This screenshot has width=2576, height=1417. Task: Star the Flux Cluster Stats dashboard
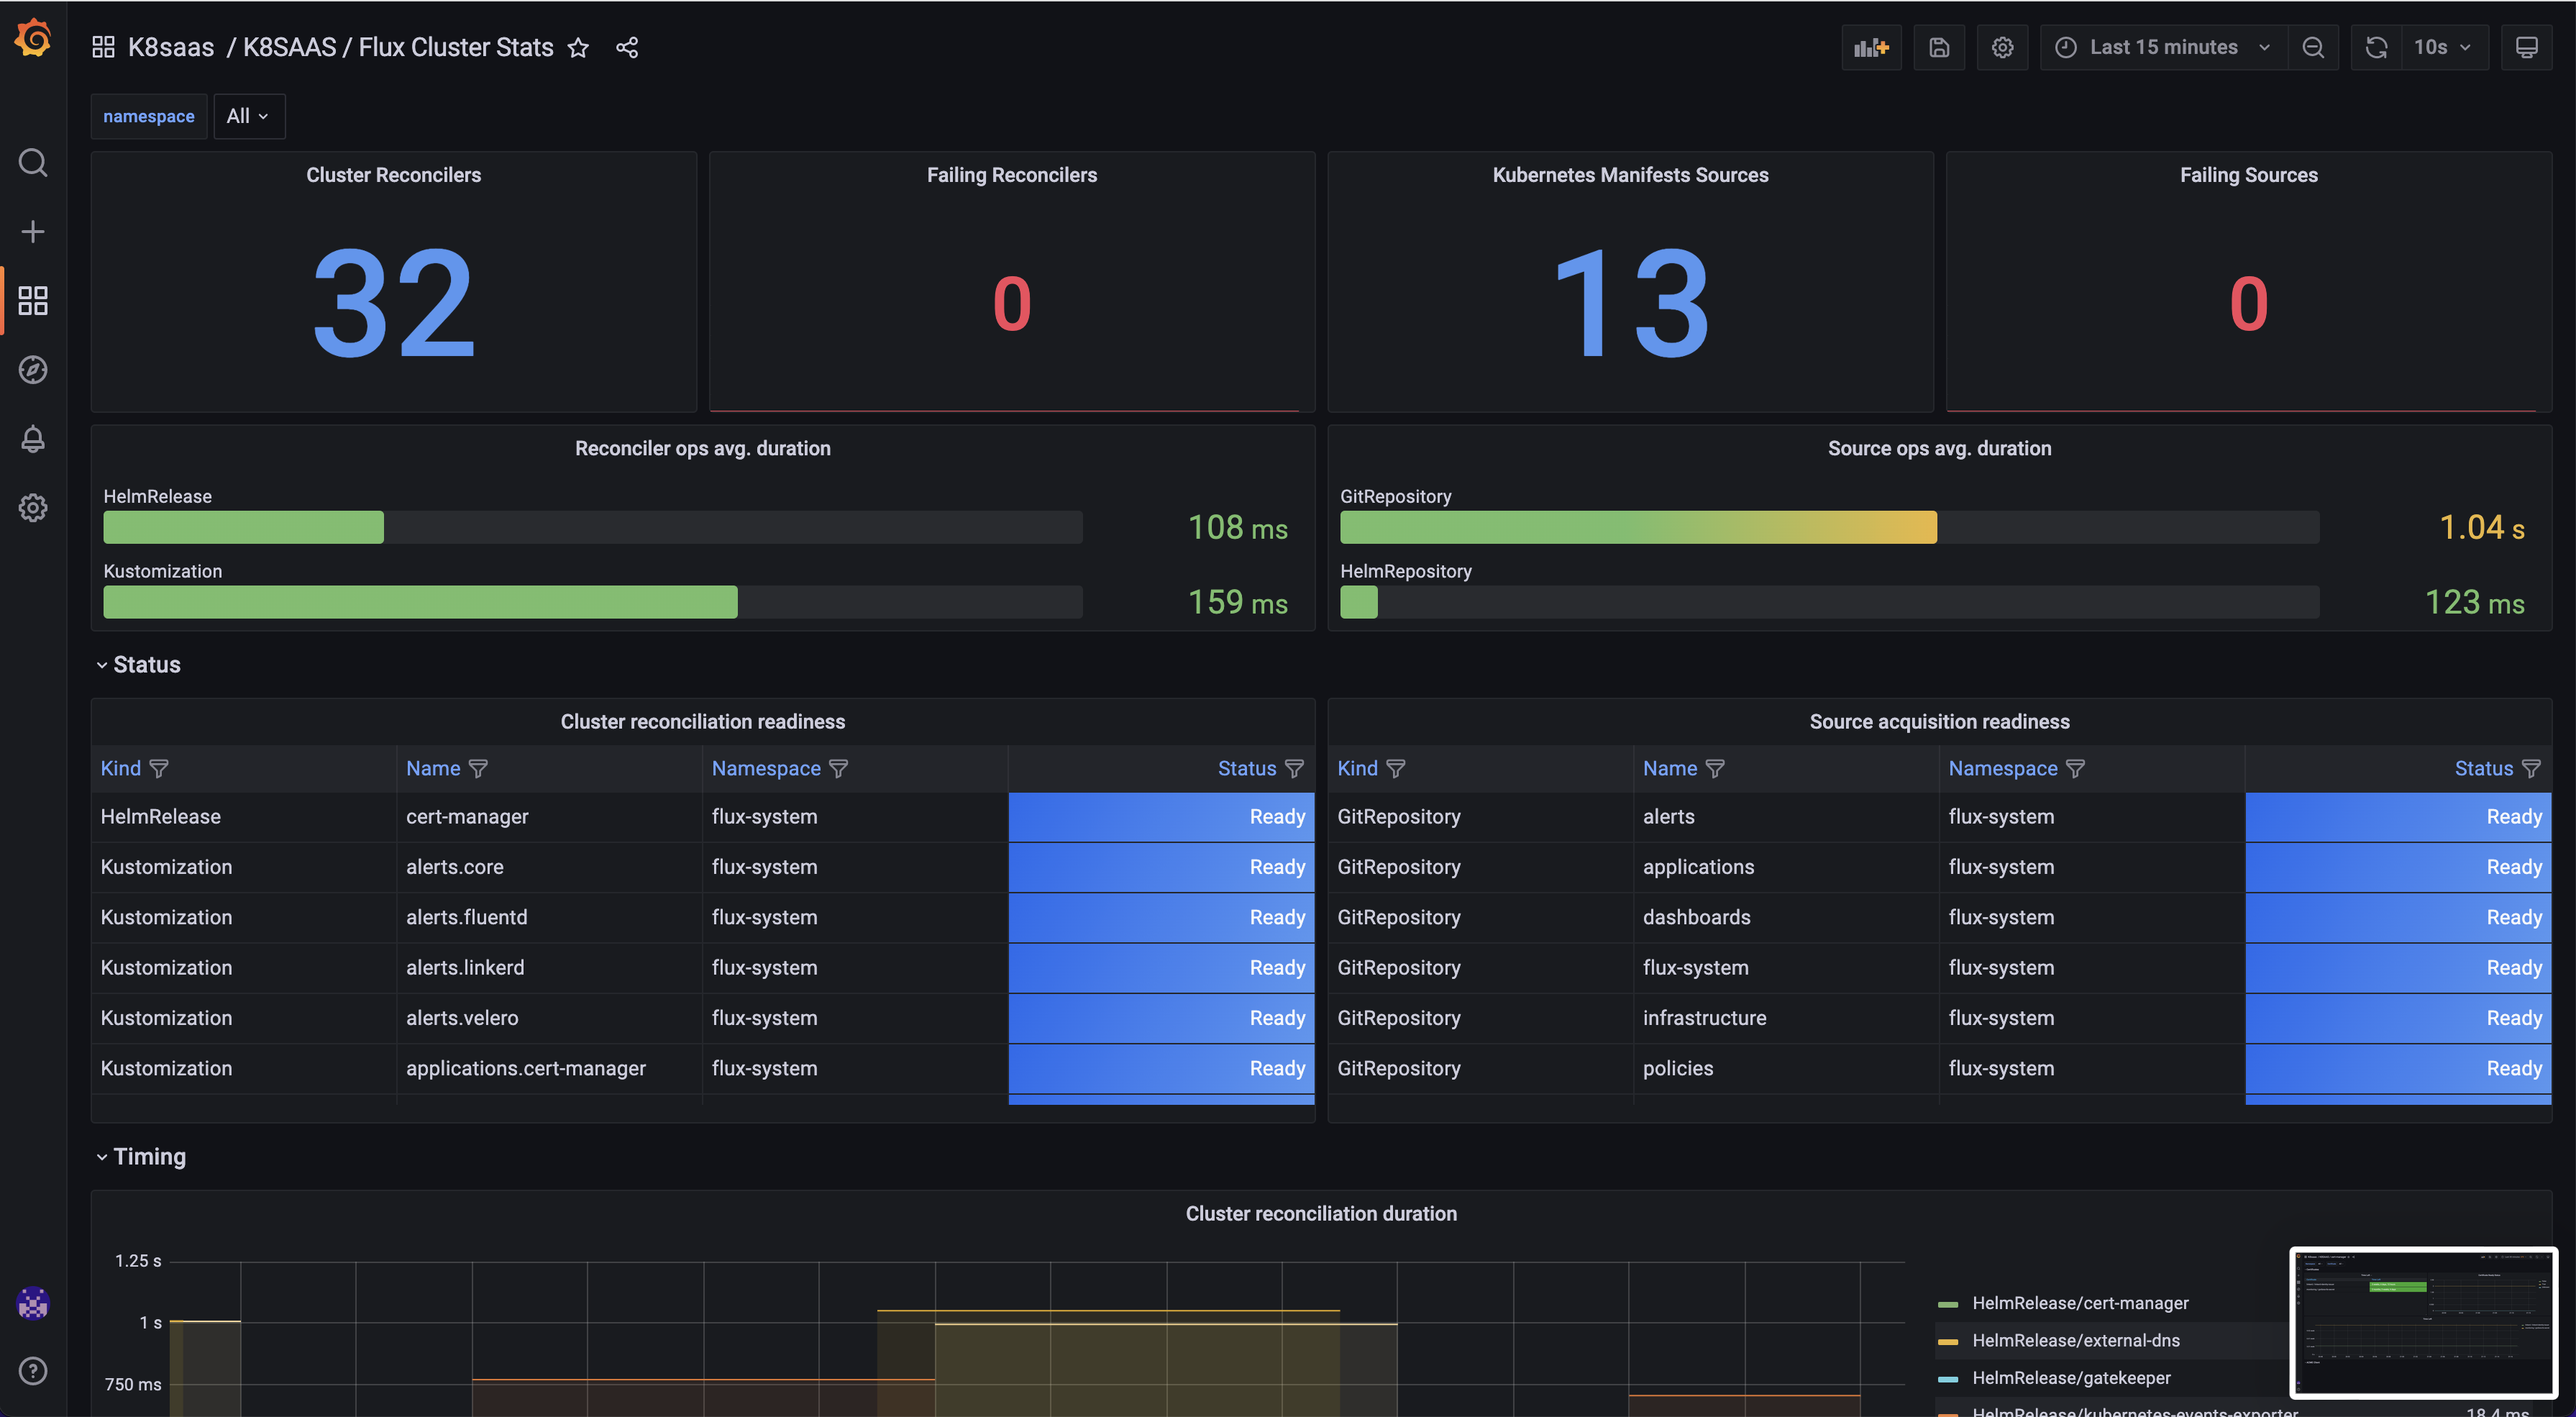point(578,47)
